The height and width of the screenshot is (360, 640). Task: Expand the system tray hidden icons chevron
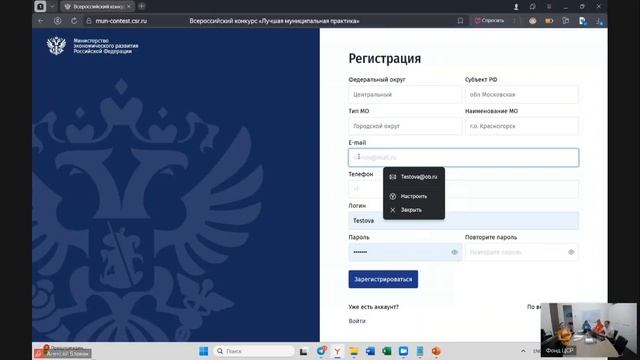523,351
